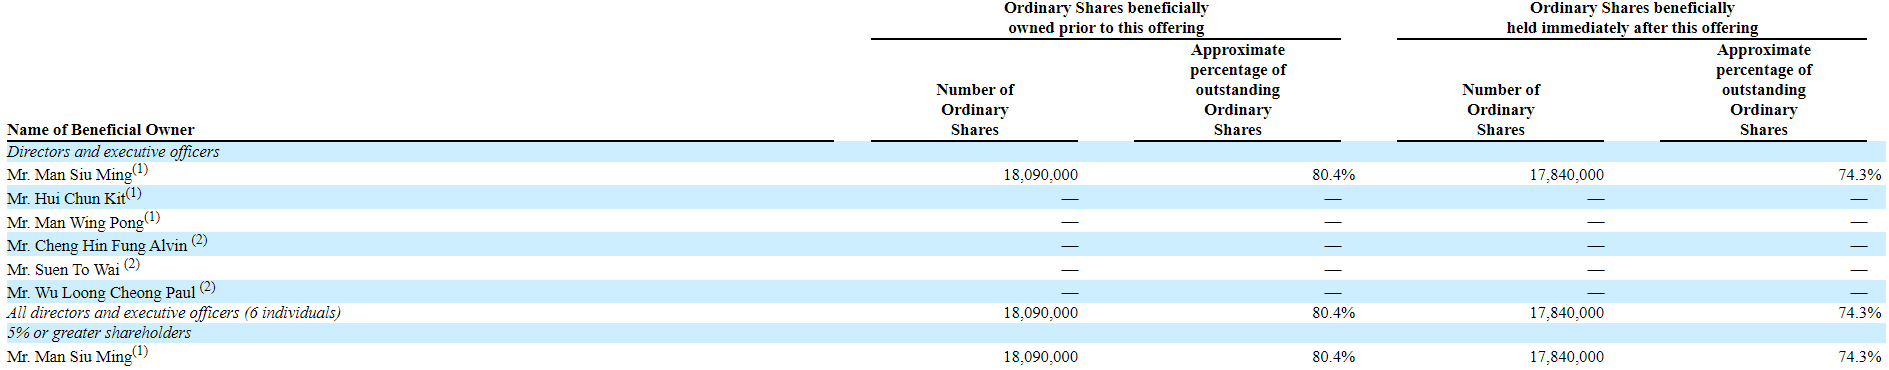Click 17,840,000 in the 5% shareholders section
Screen dimensions: 1889x370
click(x=1566, y=357)
